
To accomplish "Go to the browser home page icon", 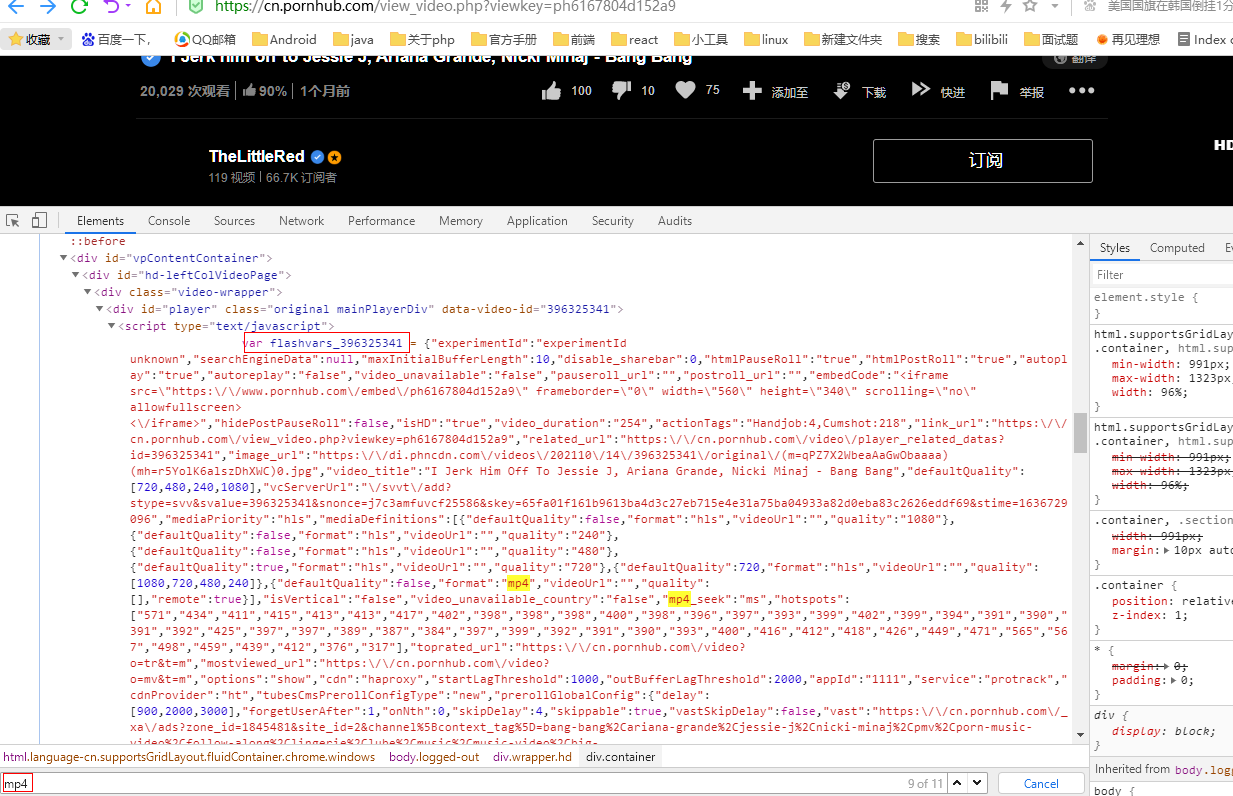I will pos(153,7).
